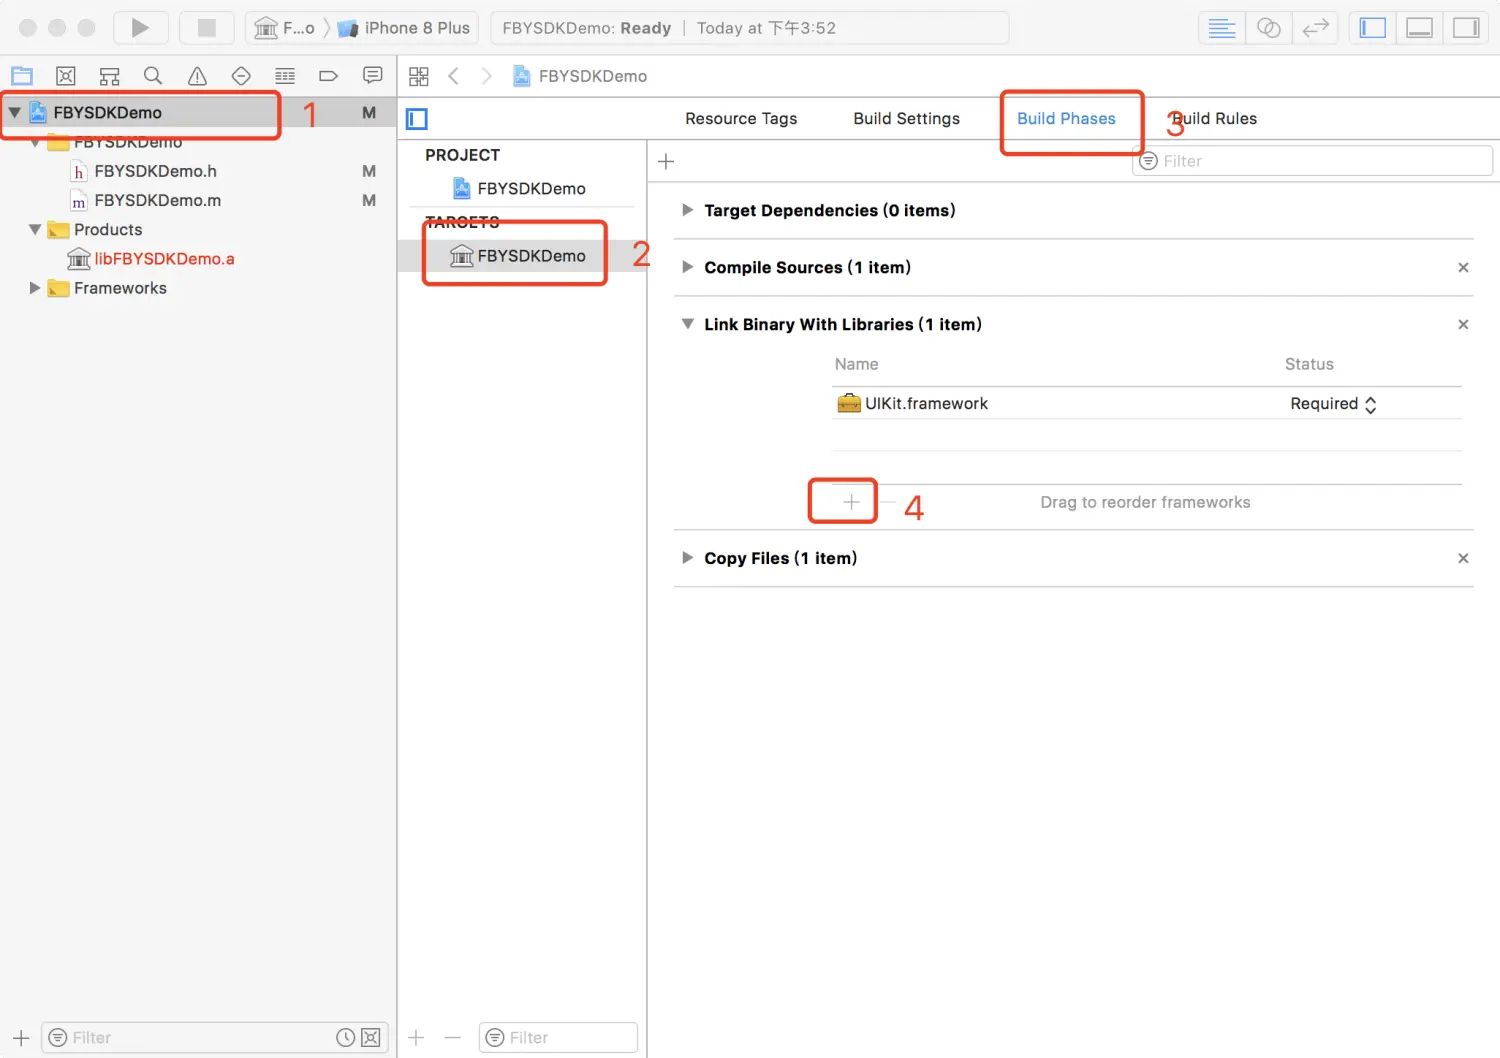Open the source control navigator
Screen dimensions: 1500x1058
[x=66, y=76]
